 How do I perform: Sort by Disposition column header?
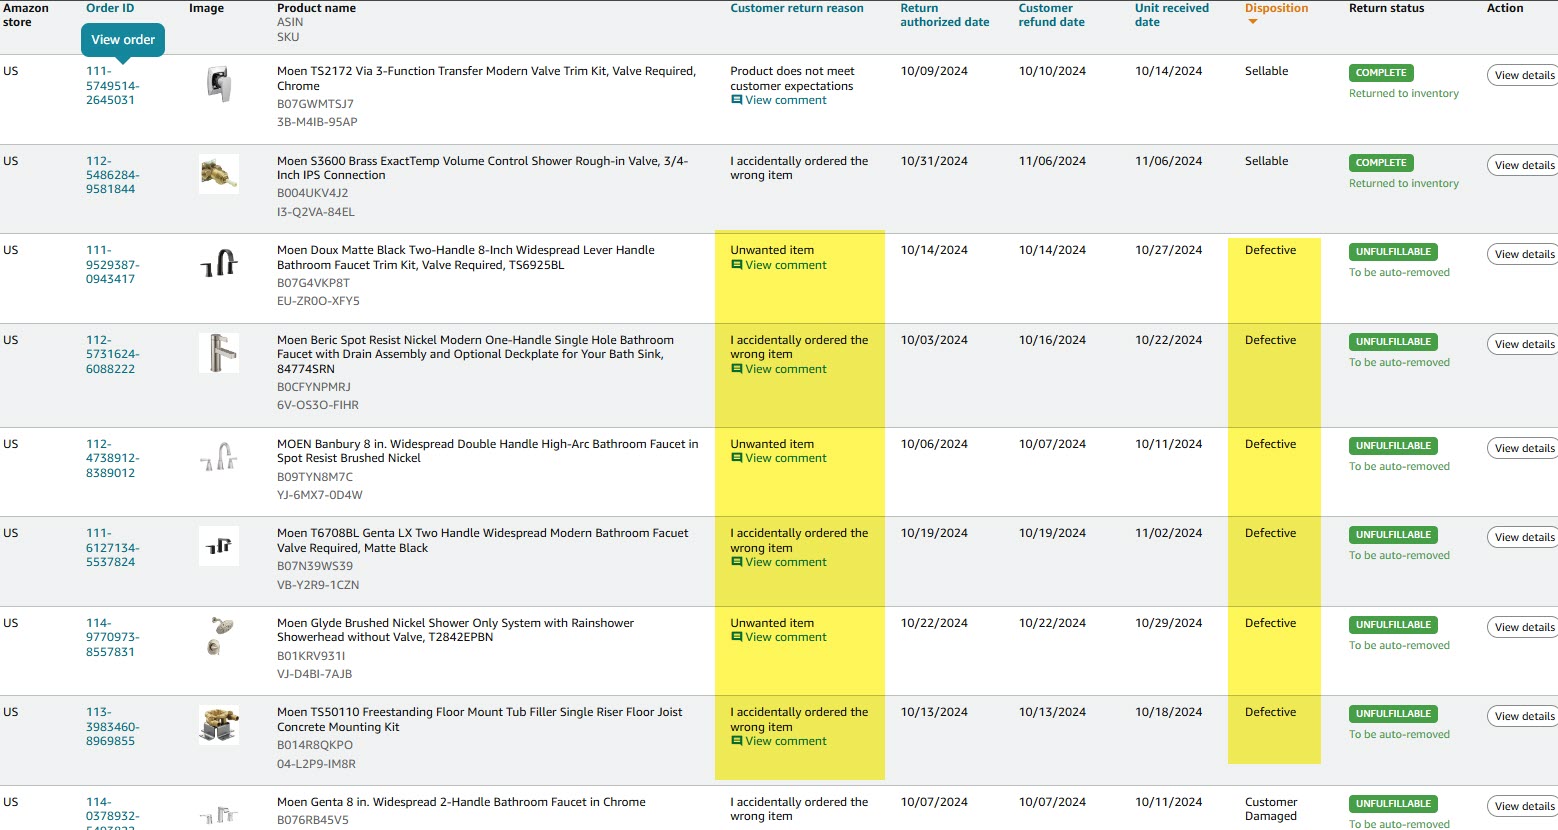[x=1276, y=8]
